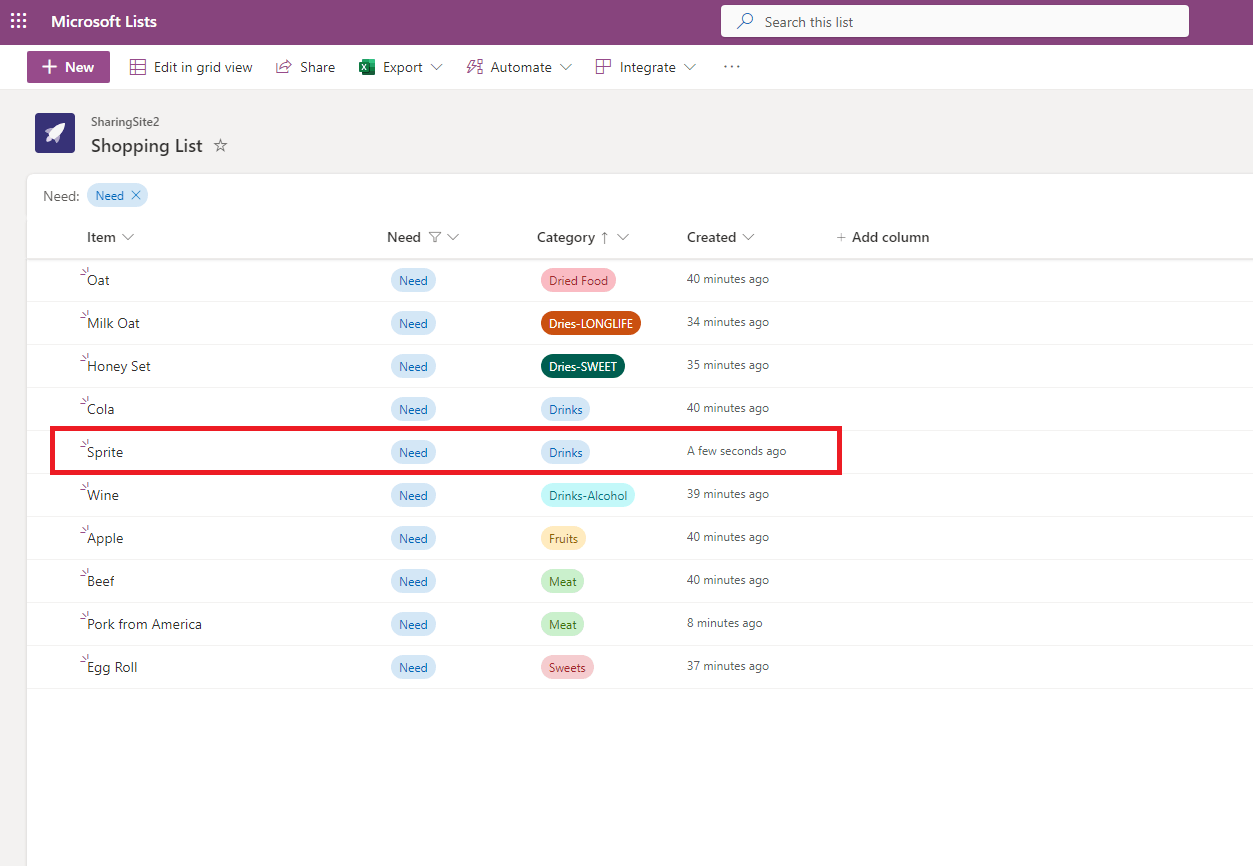Click Add column
1253x866 pixels.
pyautogui.click(x=883, y=237)
